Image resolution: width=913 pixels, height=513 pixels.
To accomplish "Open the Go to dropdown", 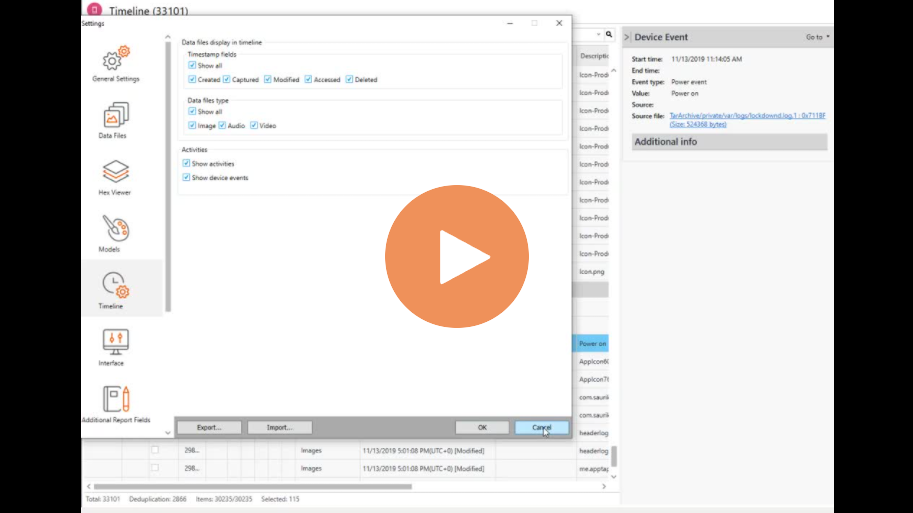I will [818, 37].
